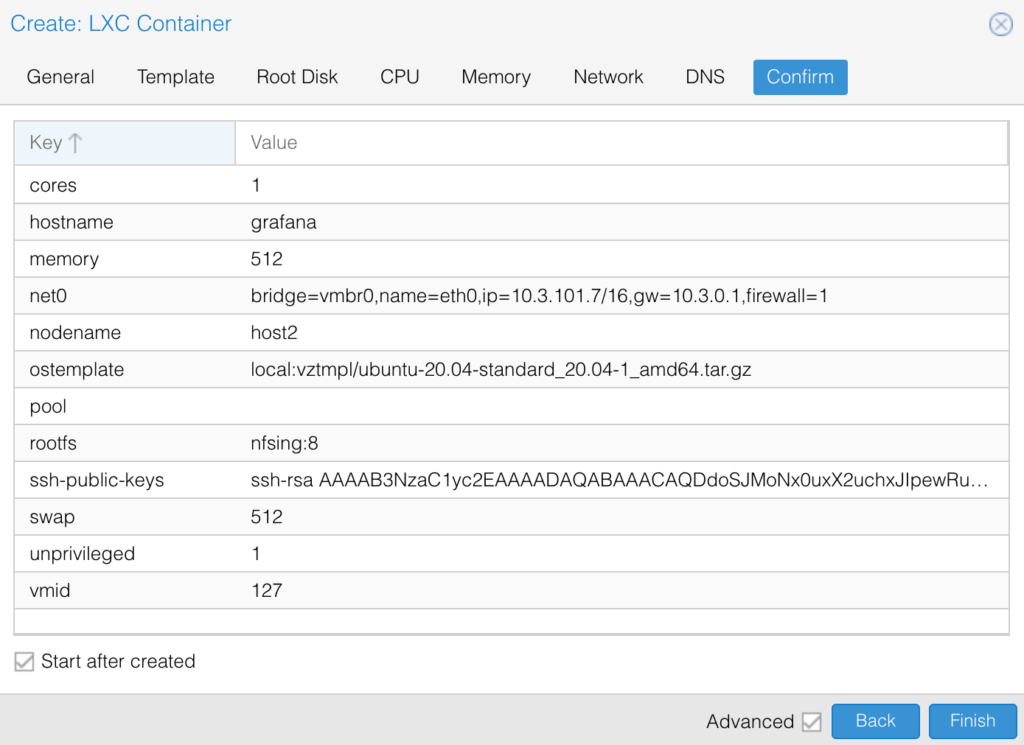Sort by the Key column header
The height and width of the screenshot is (745, 1024).
click(124, 142)
